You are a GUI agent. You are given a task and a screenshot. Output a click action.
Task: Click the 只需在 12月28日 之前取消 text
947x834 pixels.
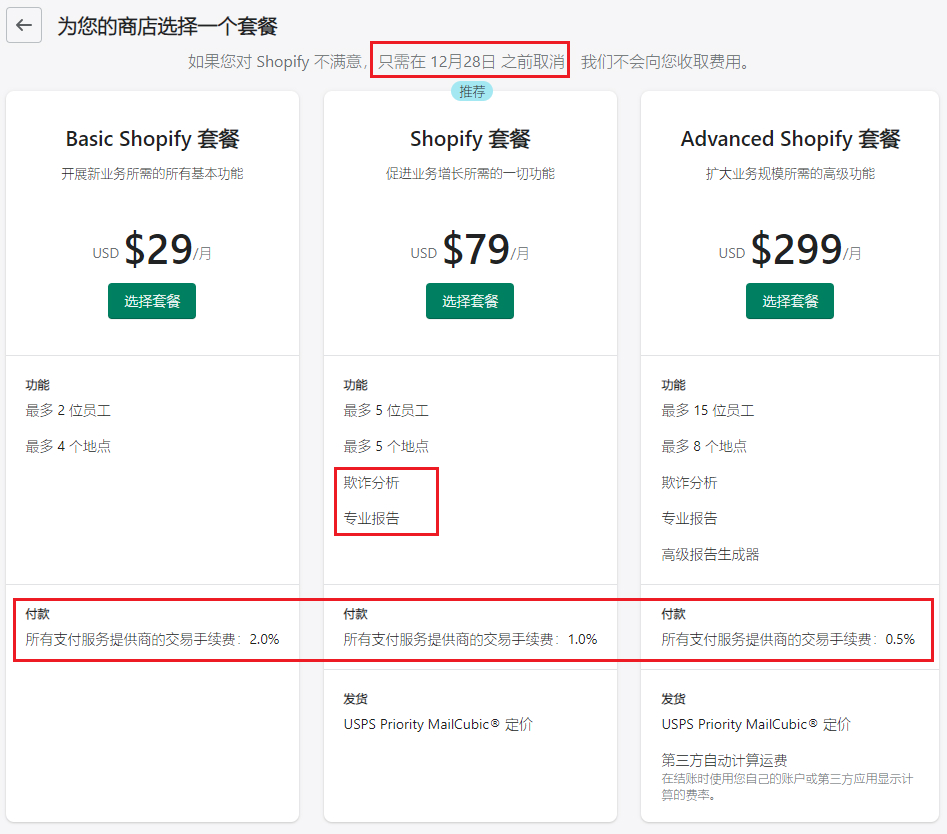tap(471, 62)
